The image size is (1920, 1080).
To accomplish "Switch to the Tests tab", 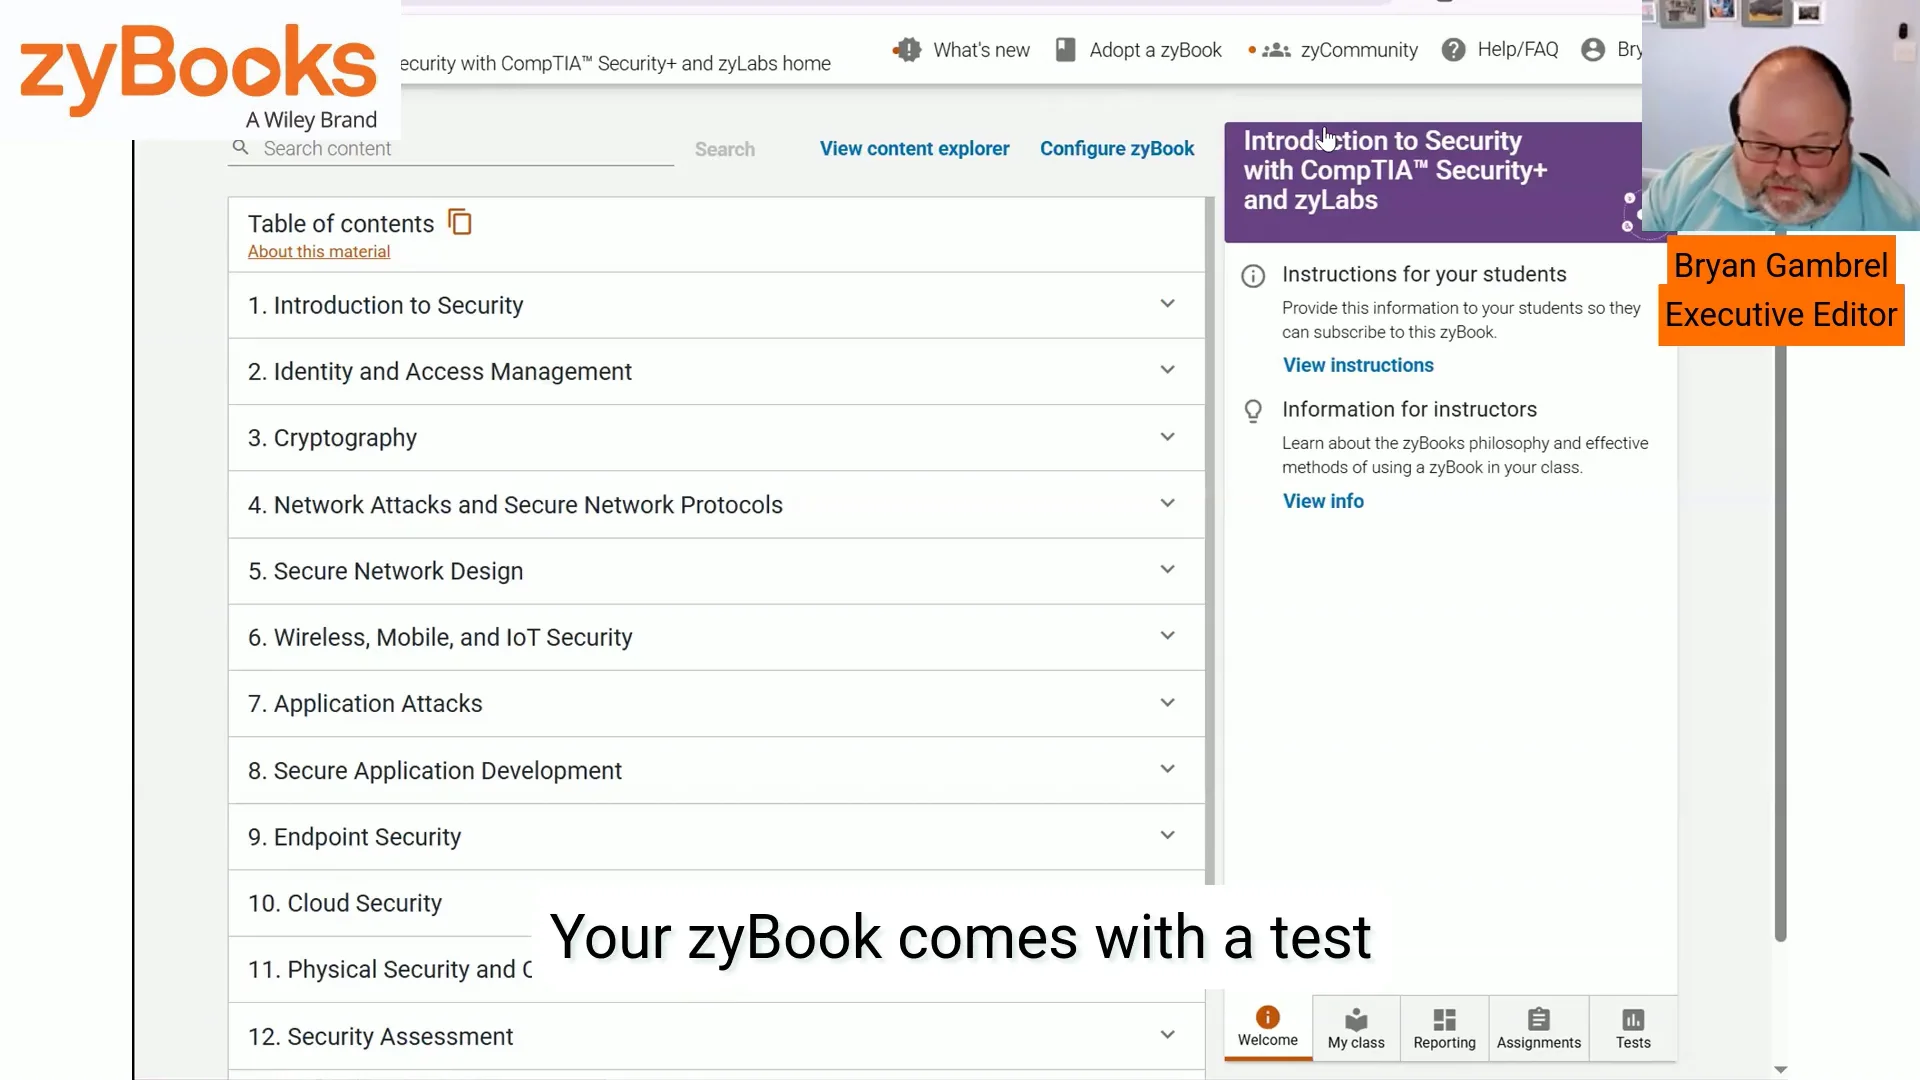I will tap(1632, 1028).
